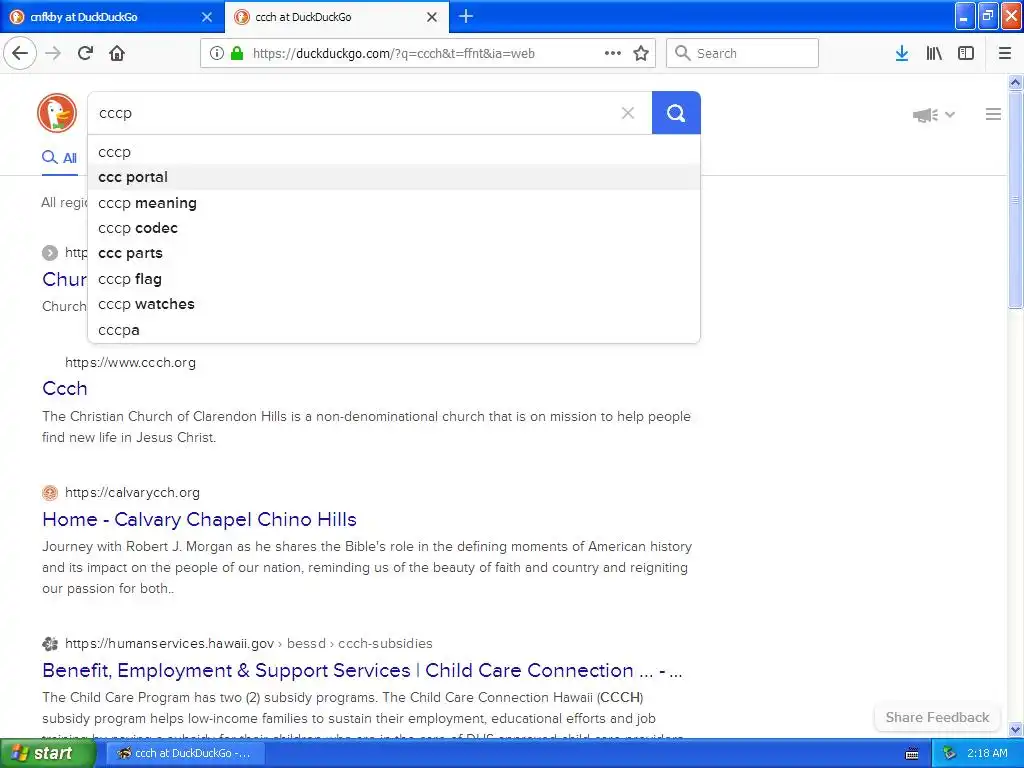
Task: Open 'Home - Calvary Chapel Chino Hills' link
Action: click(x=199, y=519)
